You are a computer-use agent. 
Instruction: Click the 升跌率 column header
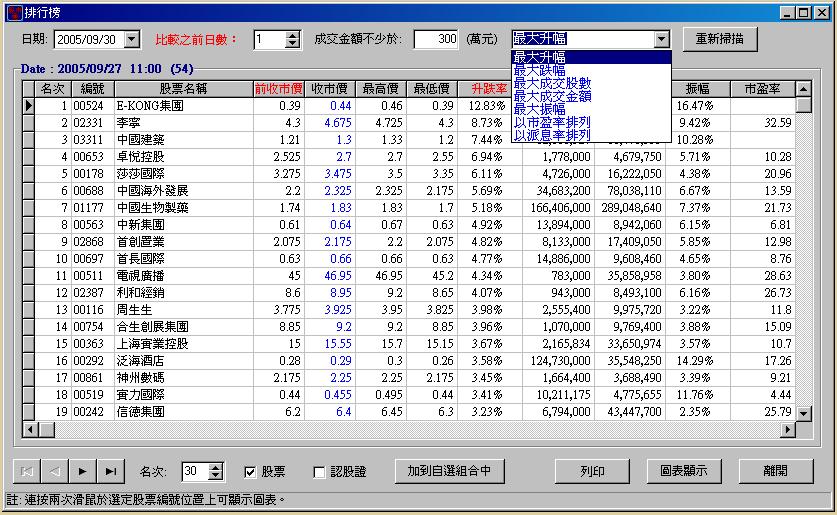(489, 89)
